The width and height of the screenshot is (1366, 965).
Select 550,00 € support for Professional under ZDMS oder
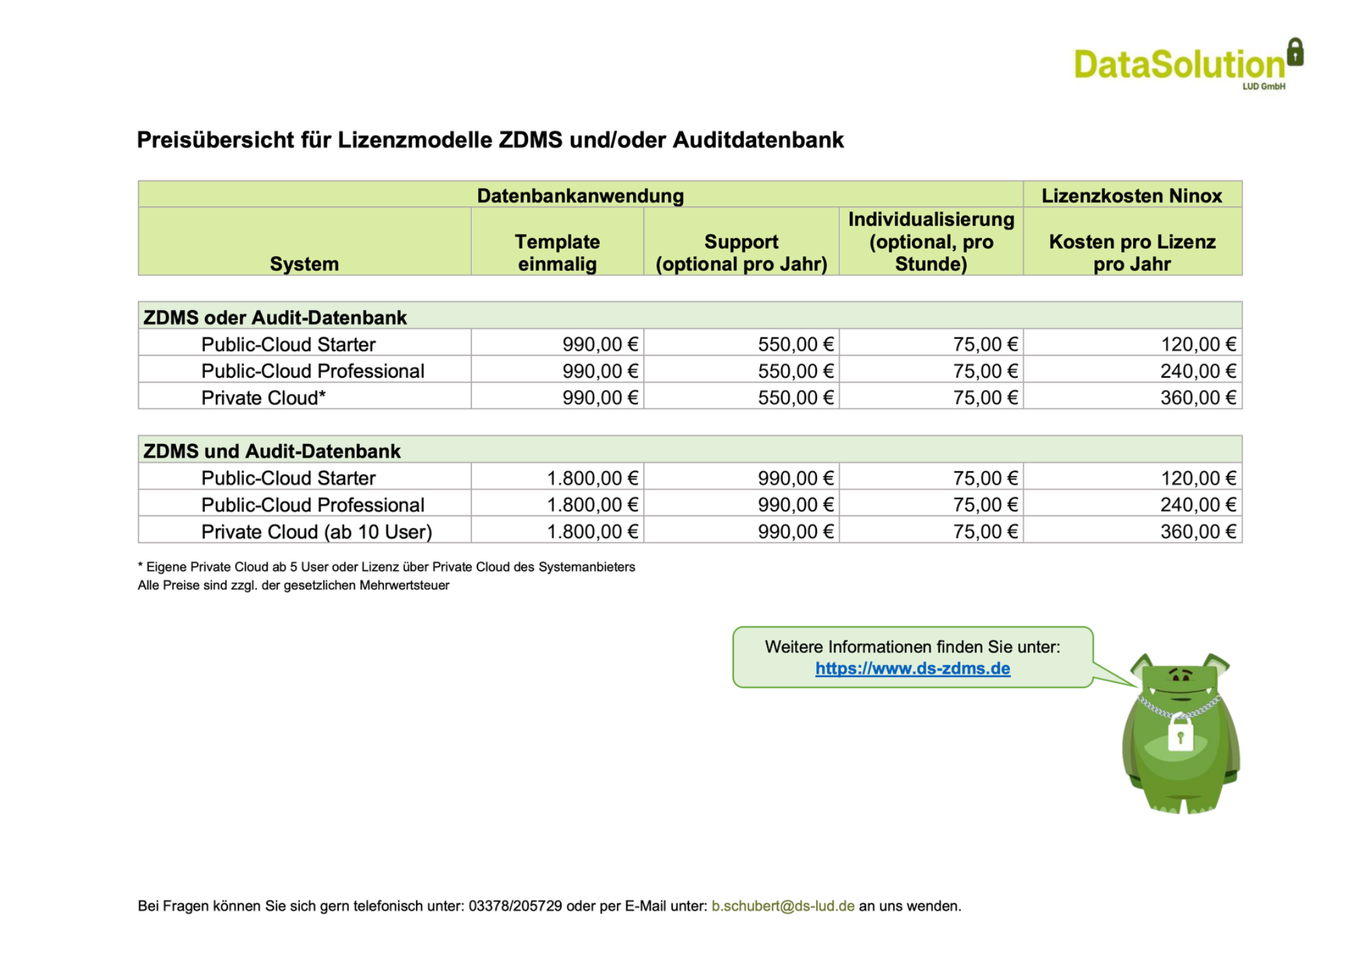coord(795,371)
